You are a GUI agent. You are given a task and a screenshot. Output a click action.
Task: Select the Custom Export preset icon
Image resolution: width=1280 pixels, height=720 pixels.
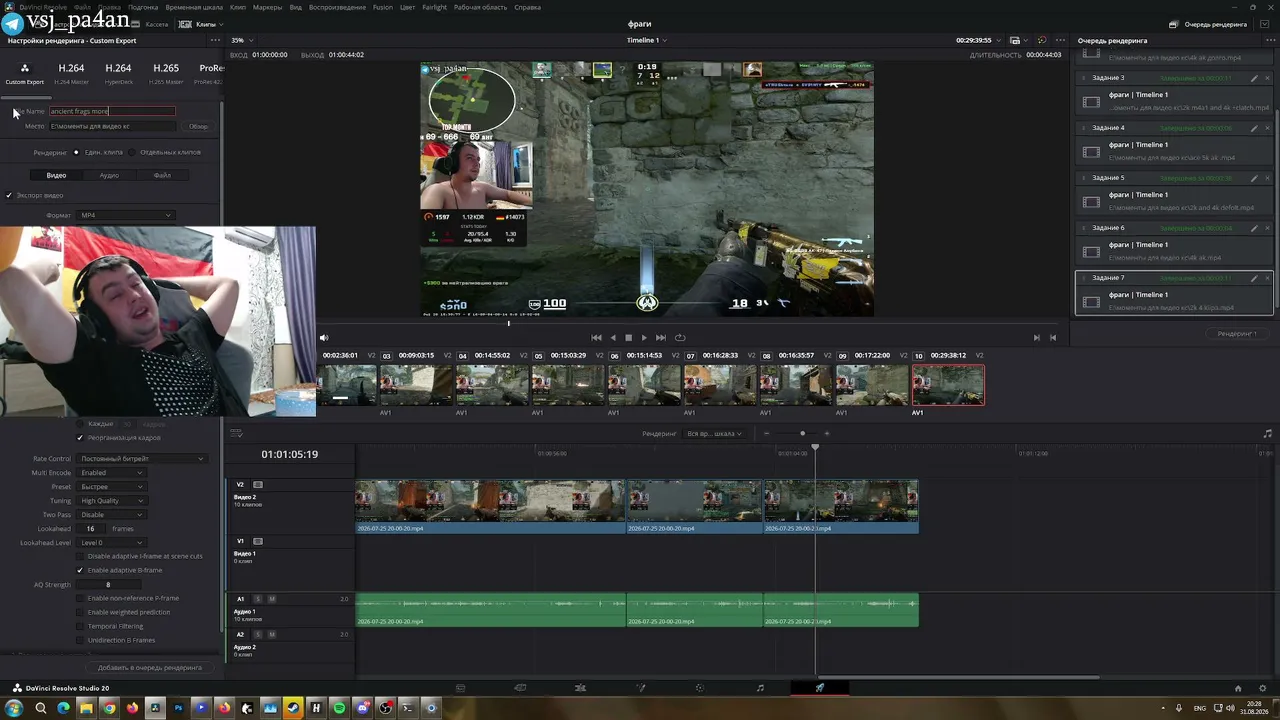[x=24, y=68]
